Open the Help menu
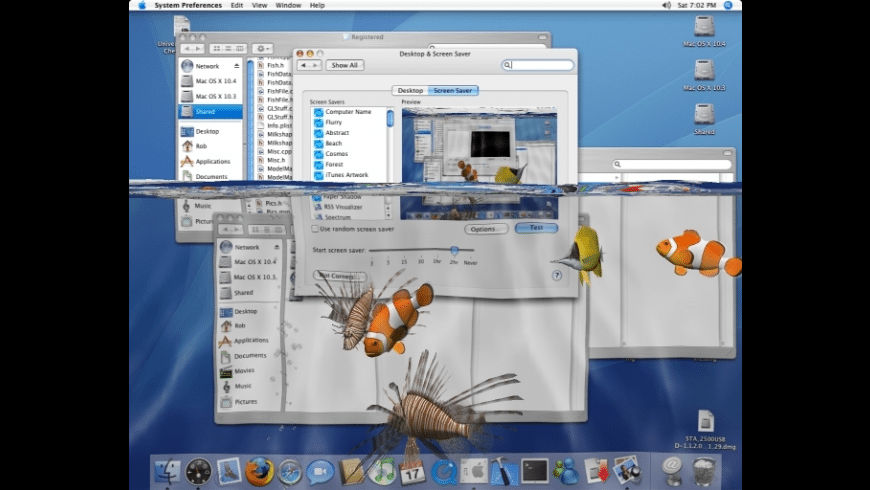 point(317,5)
